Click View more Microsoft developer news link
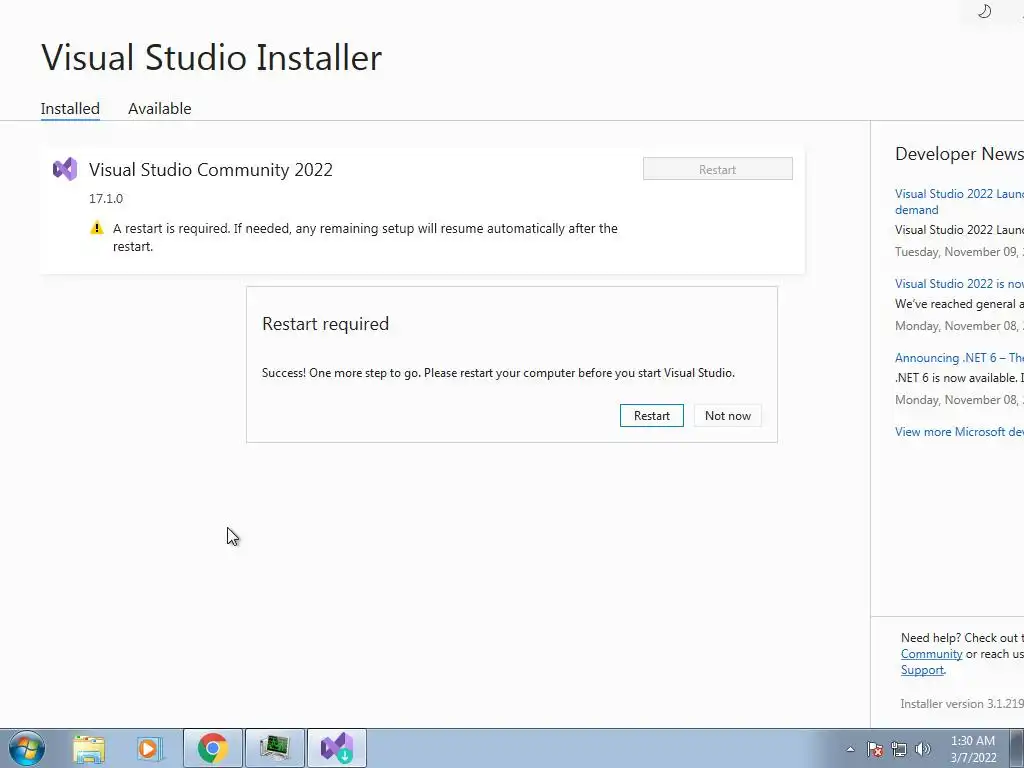 [959, 432]
